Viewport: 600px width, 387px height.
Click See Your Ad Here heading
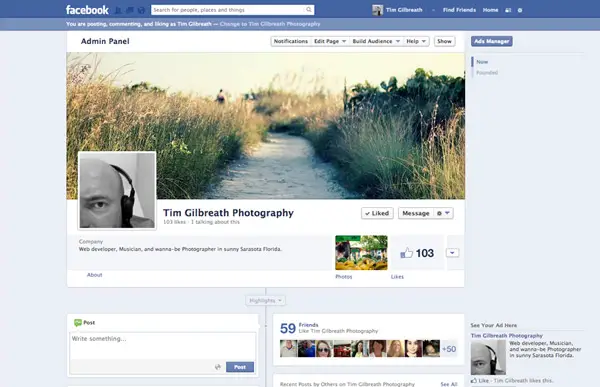(x=494, y=325)
